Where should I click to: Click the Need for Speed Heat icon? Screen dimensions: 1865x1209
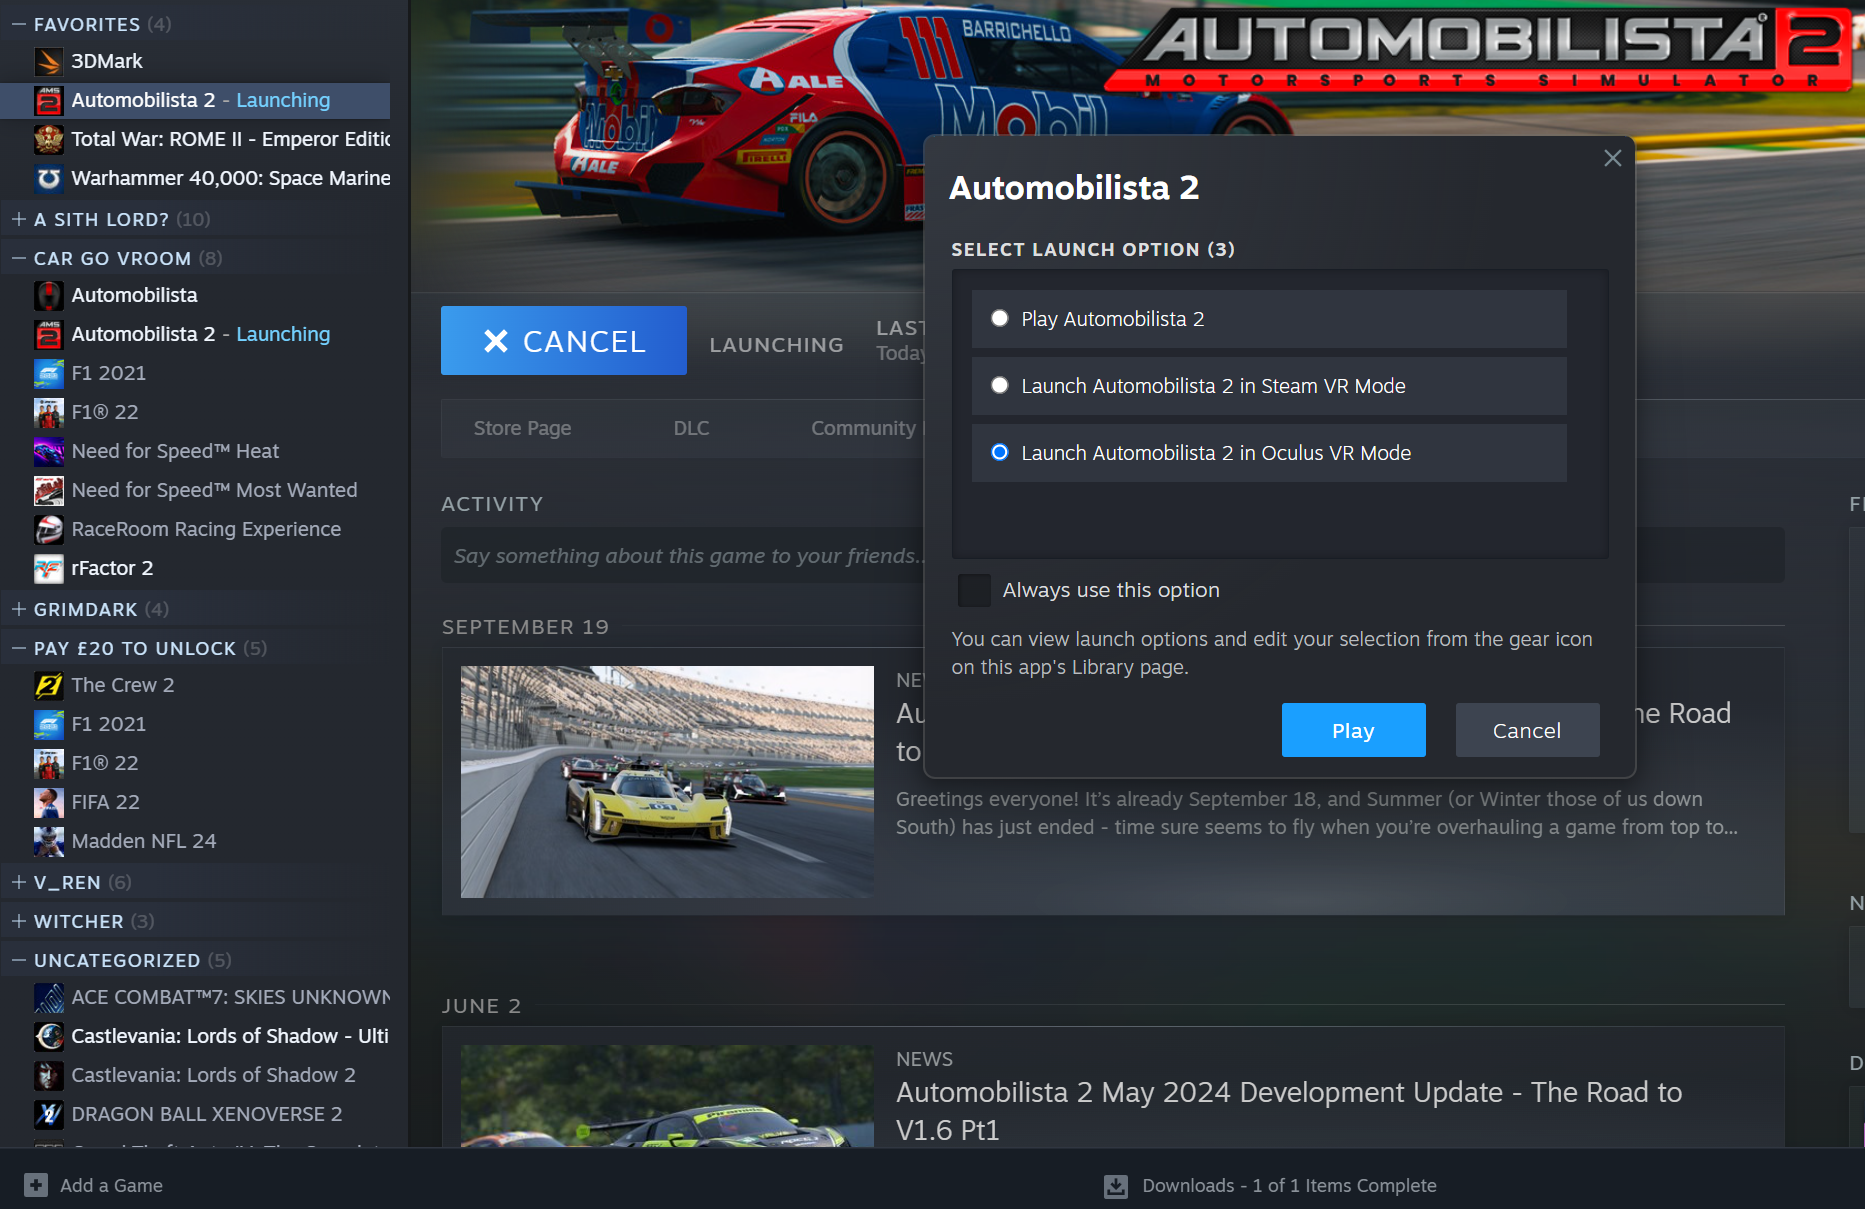pyautogui.click(x=48, y=452)
